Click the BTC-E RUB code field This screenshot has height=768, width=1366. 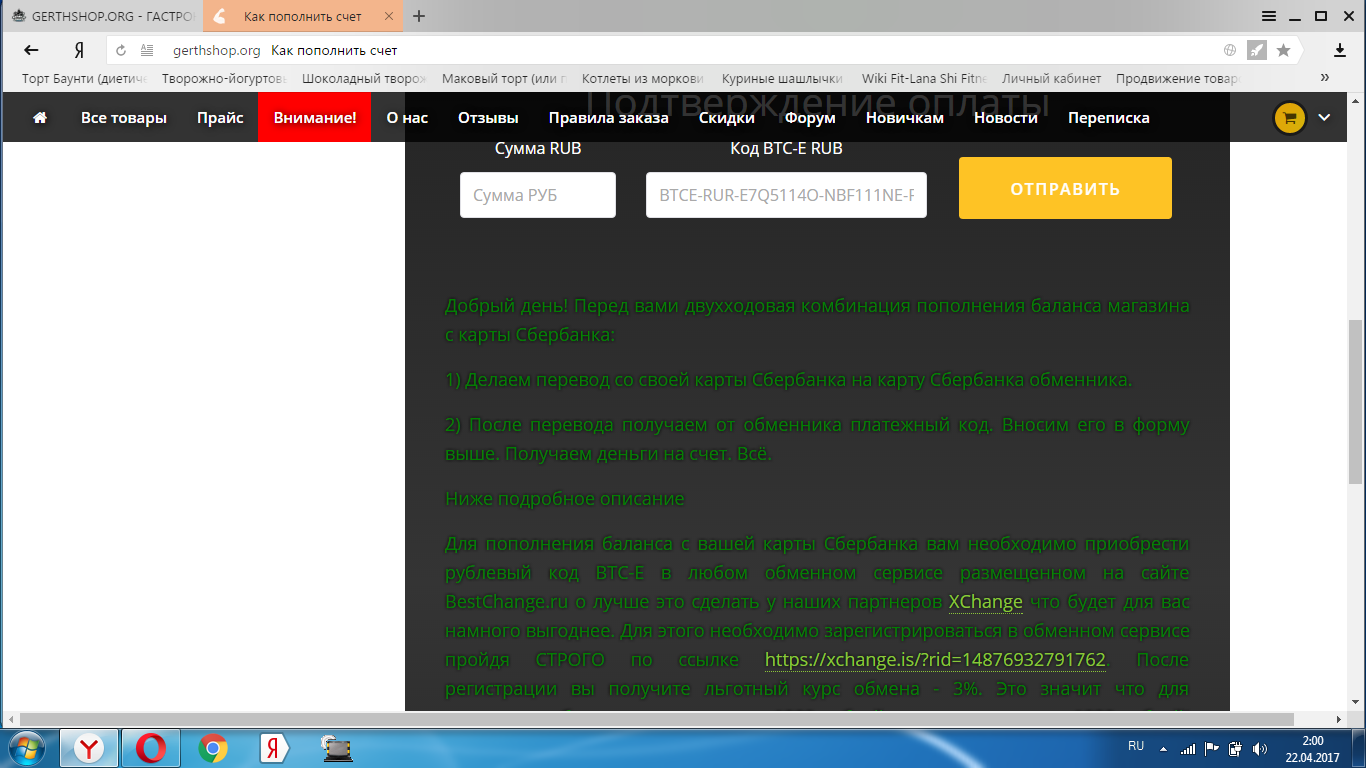pos(786,195)
